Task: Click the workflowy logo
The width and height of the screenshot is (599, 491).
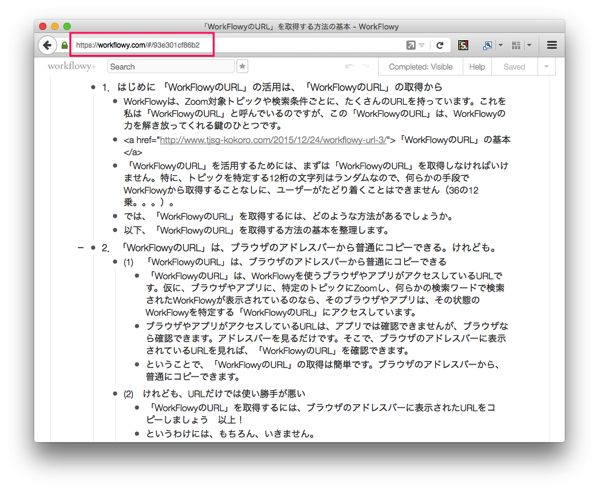Action: (71, 66)
